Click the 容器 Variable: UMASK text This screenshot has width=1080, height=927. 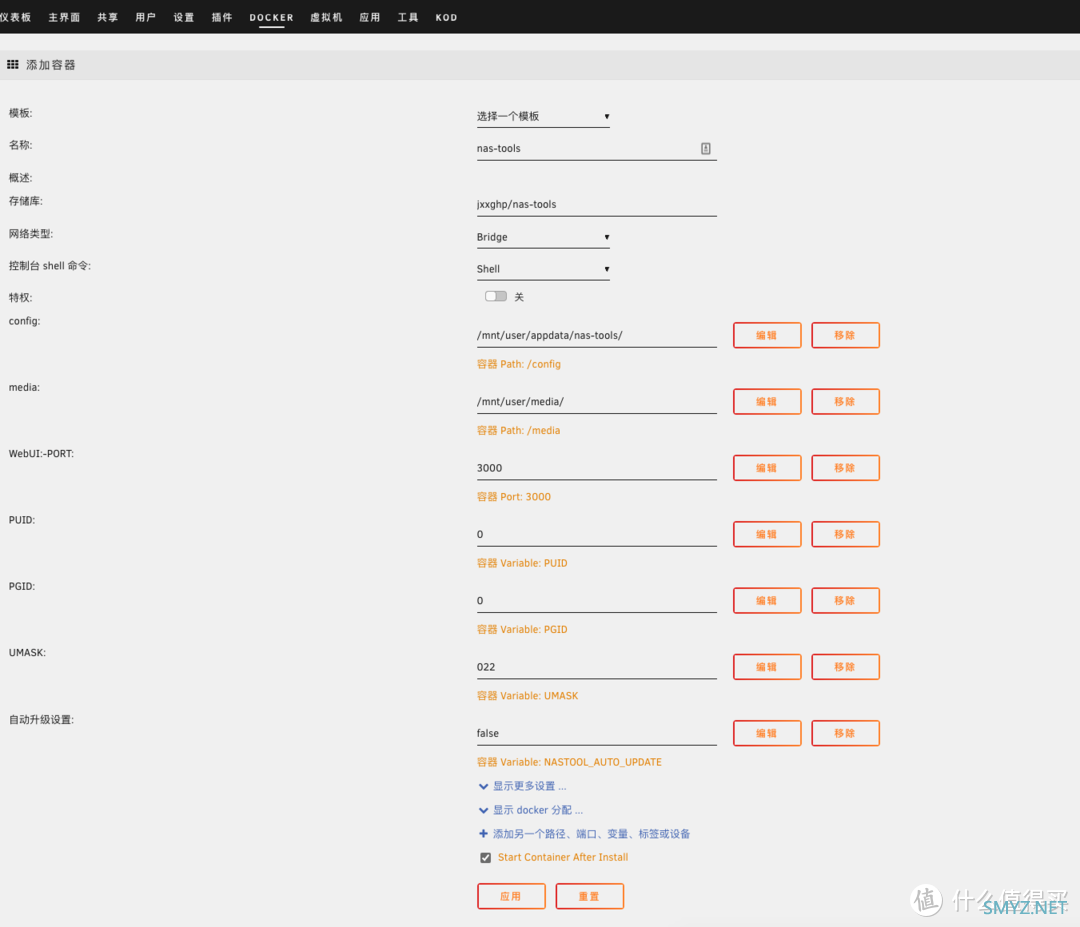point(528,696)
